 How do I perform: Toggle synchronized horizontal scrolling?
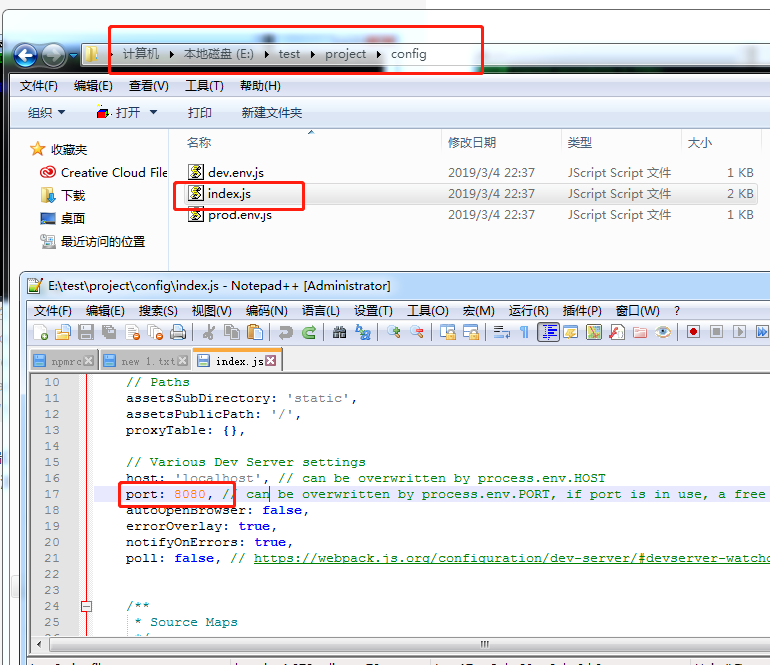470,332
